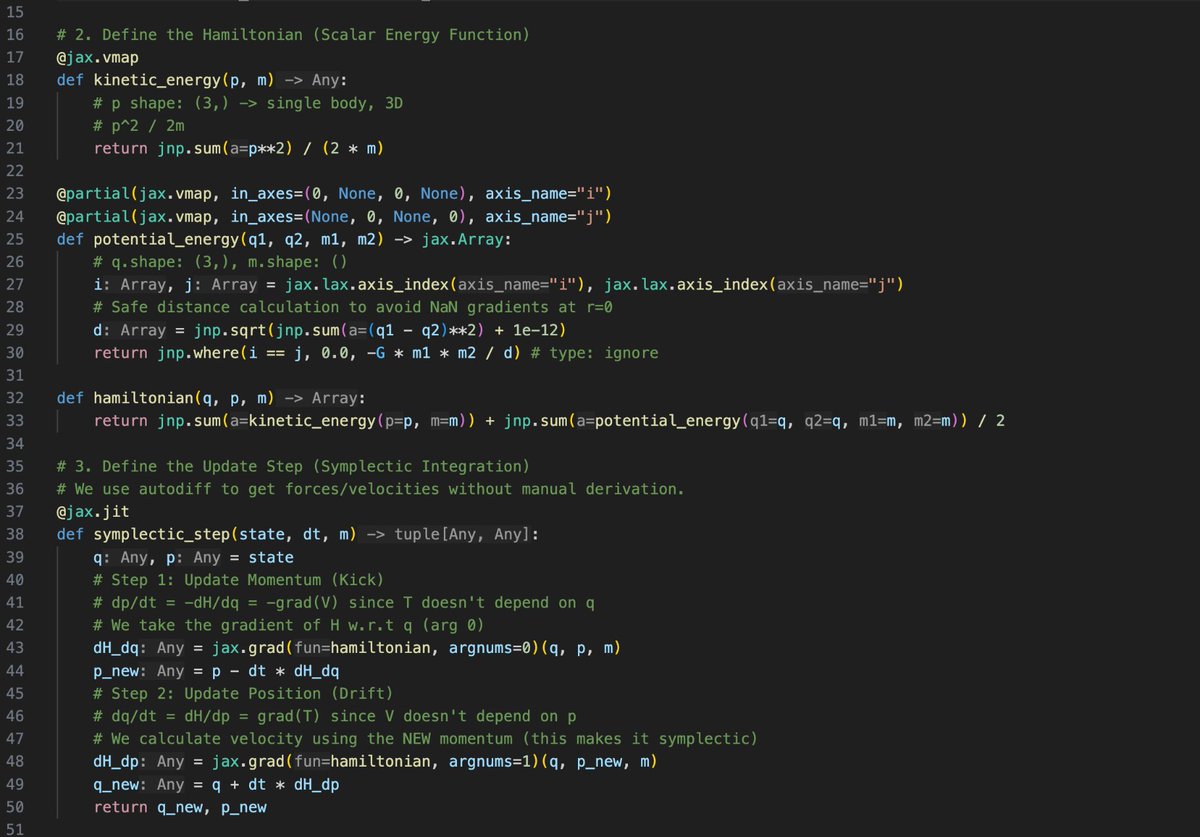
Task: Click "state" in "q: Any, p: Any = state"
Action: 271,557
